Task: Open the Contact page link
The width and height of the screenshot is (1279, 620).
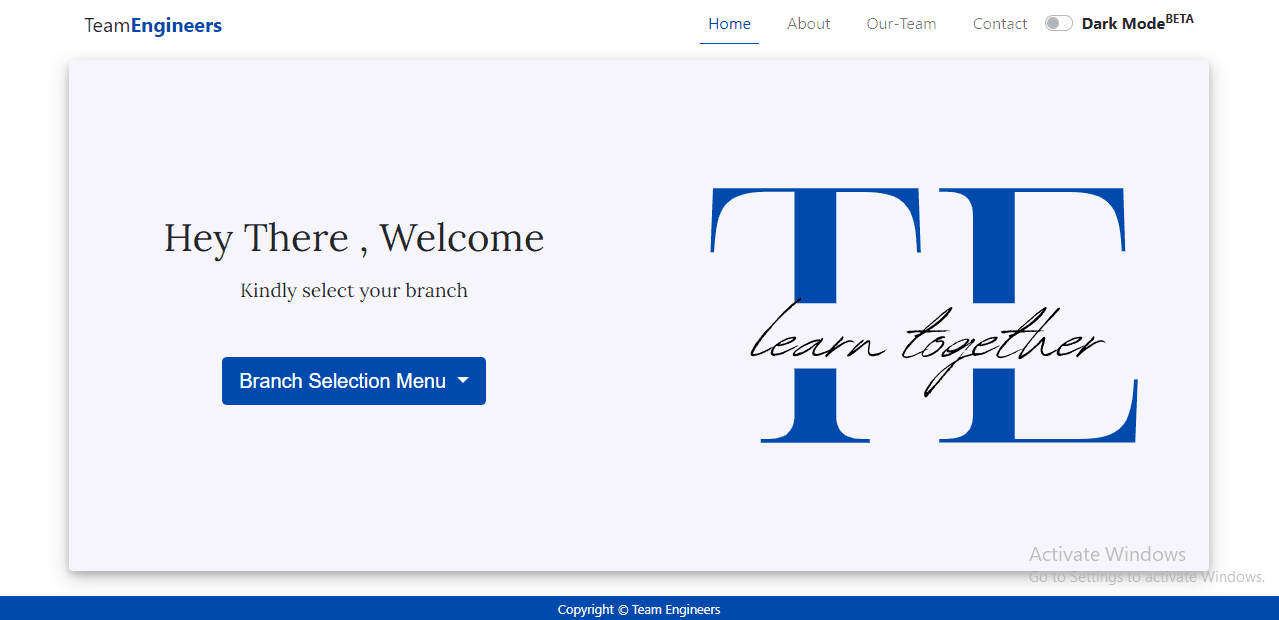Action: 999,24
